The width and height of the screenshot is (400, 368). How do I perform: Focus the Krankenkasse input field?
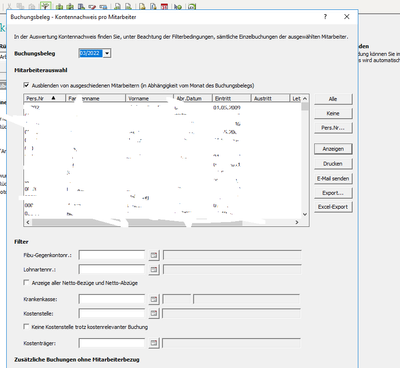112,299
